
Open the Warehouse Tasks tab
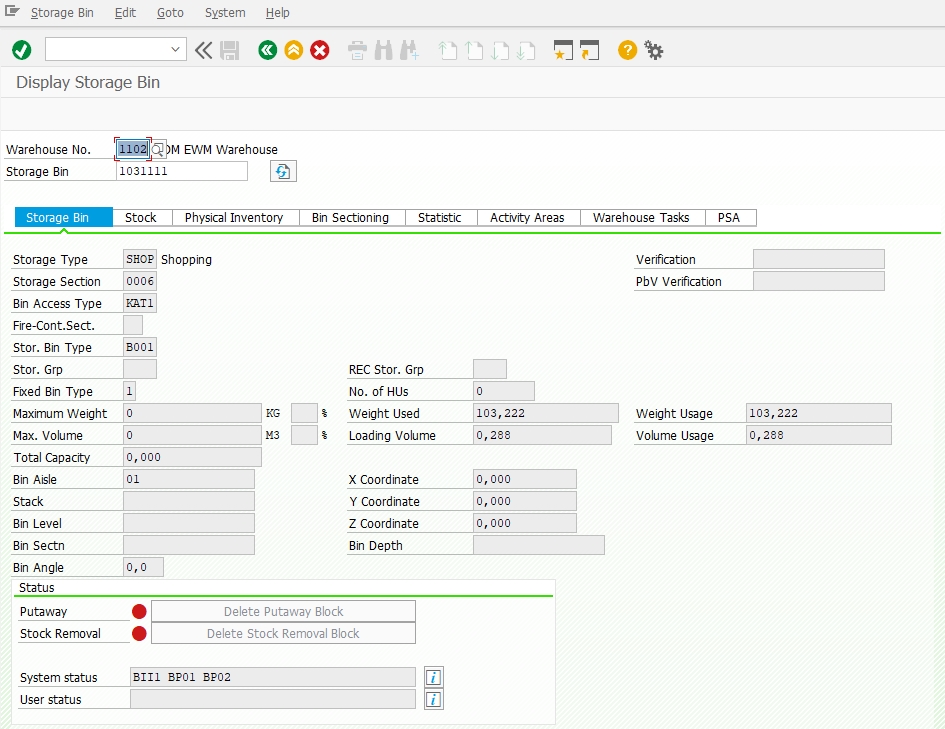click(641, 217)
